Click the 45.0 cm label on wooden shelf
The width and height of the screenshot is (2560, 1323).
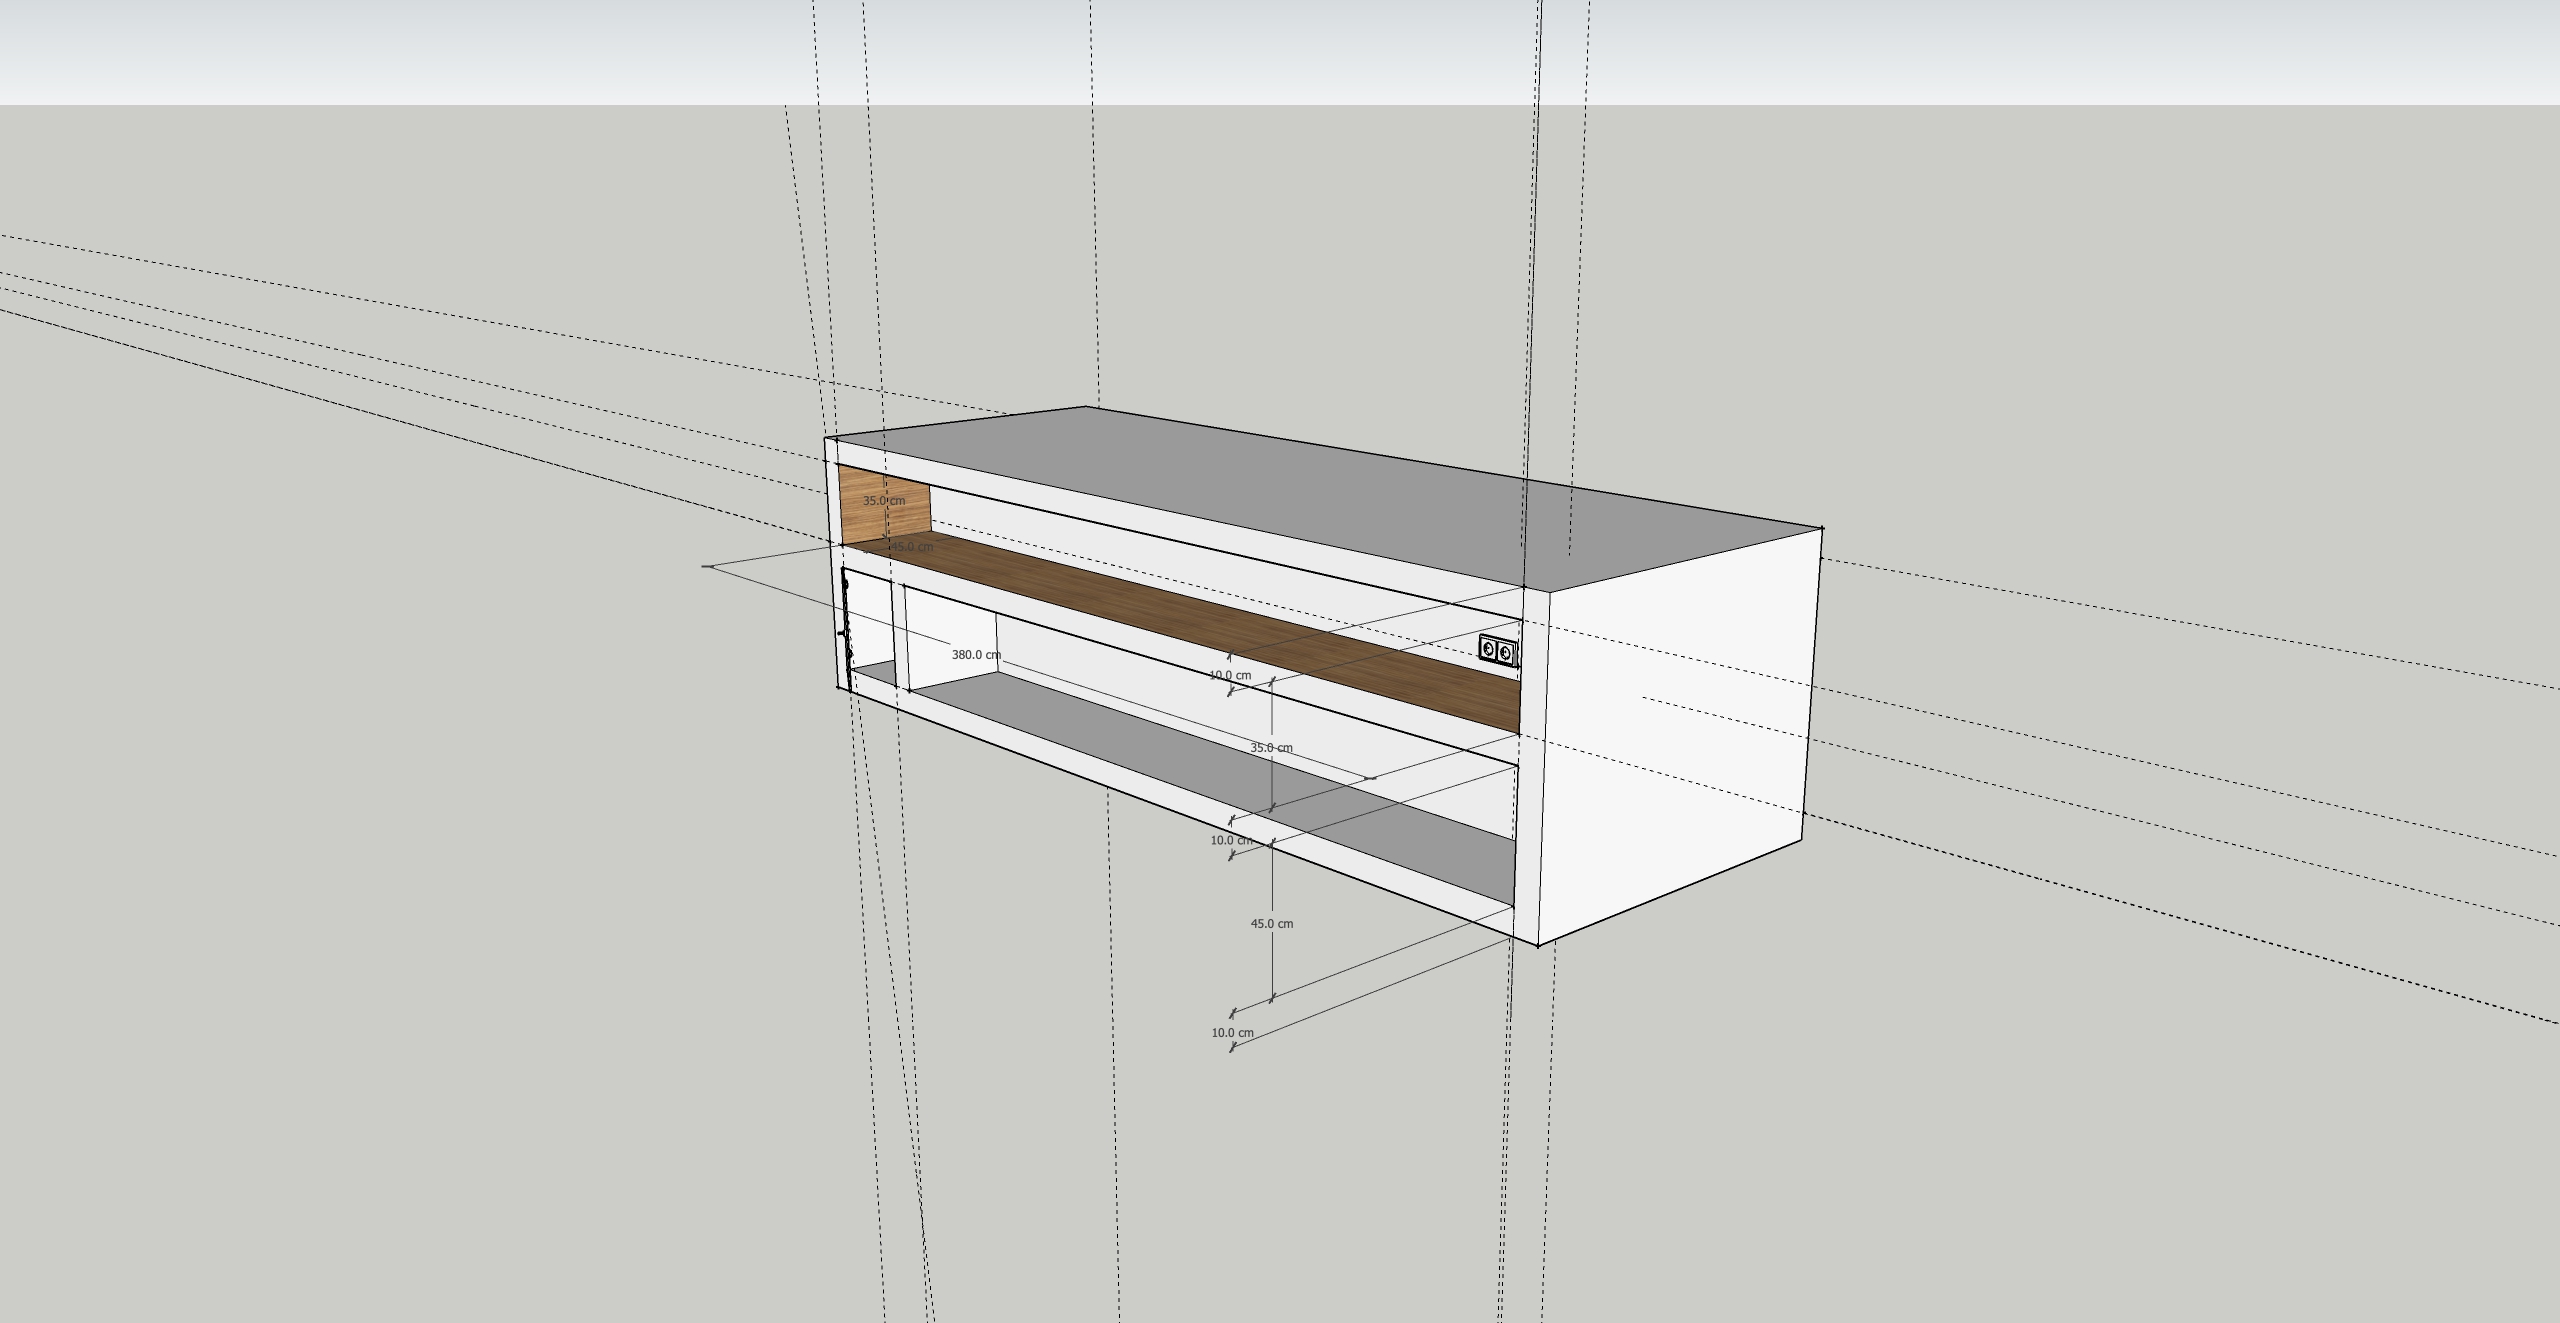[x=911, y=547]
